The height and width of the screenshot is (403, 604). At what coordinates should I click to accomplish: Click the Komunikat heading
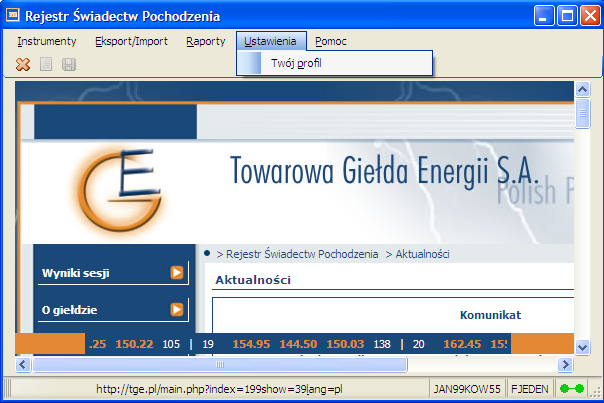point(490,315)
